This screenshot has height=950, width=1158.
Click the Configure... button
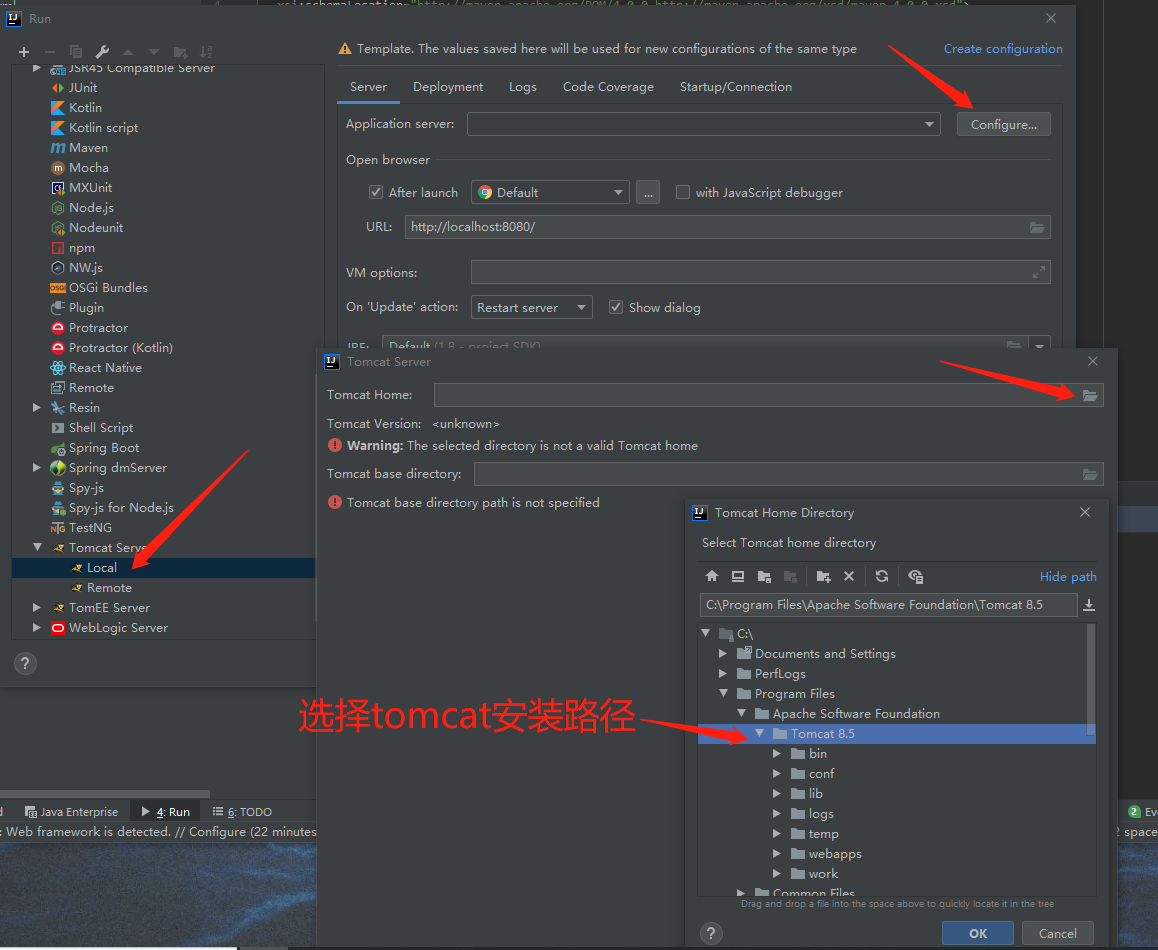(1004, 124)
